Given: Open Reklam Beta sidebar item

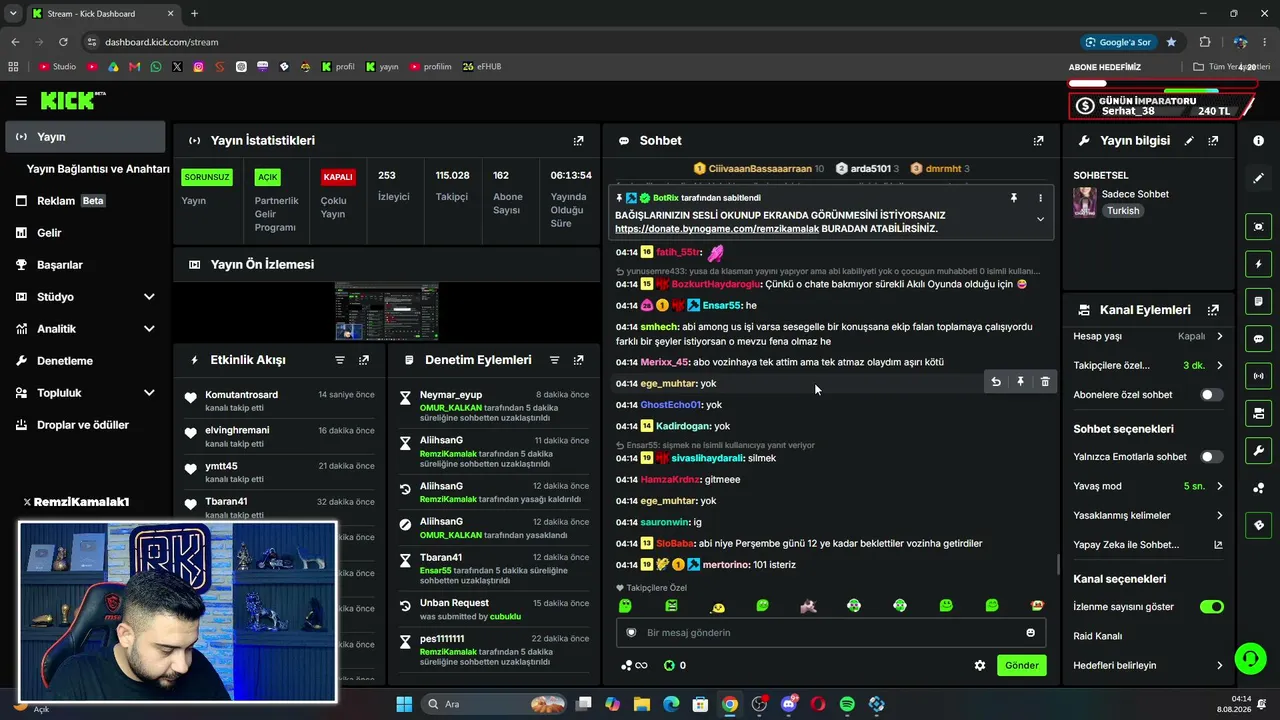Looking at the screenshot, I should point(86,201).
